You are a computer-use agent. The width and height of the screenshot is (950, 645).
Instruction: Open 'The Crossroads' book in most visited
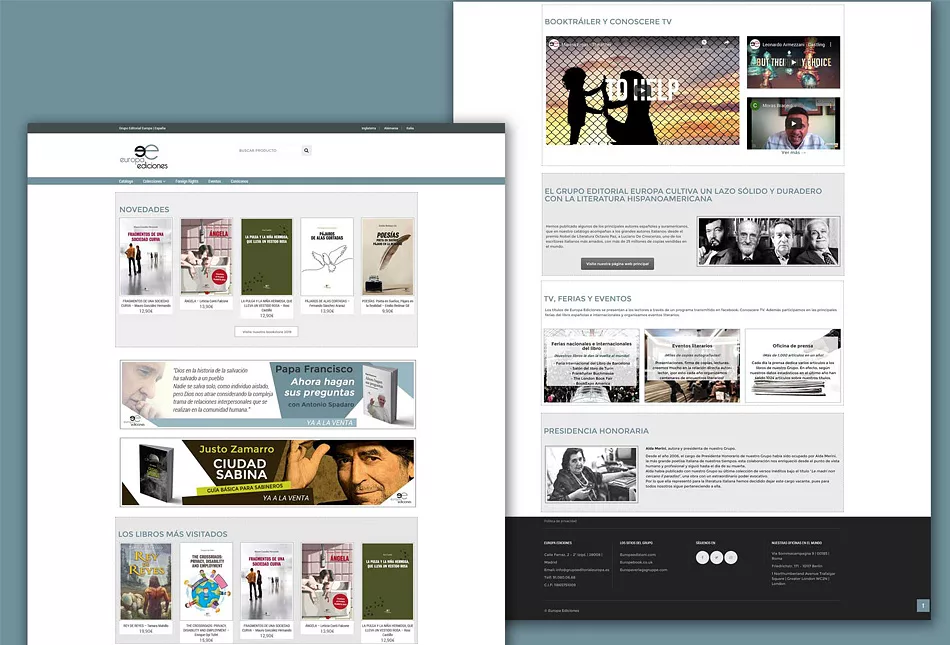coord(206,581)
